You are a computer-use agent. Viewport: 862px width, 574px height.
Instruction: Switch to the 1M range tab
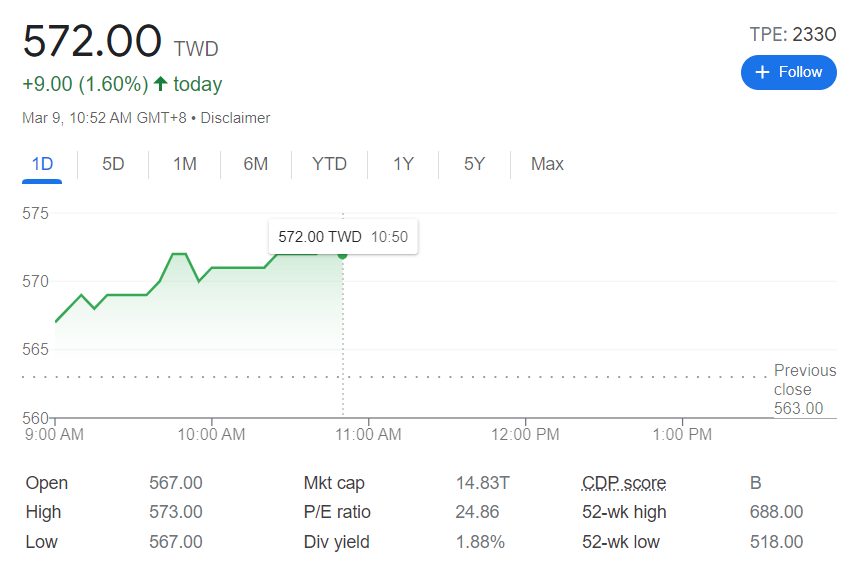(x=184, y=164)
